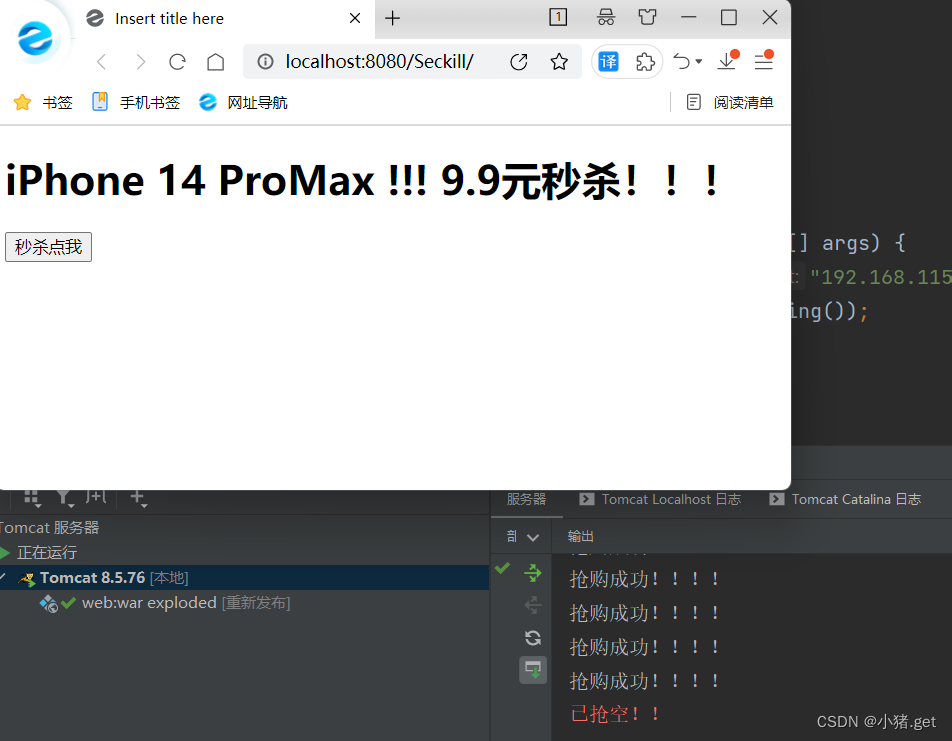
Task: Go to browser home page icon
Action: (216, 62)
